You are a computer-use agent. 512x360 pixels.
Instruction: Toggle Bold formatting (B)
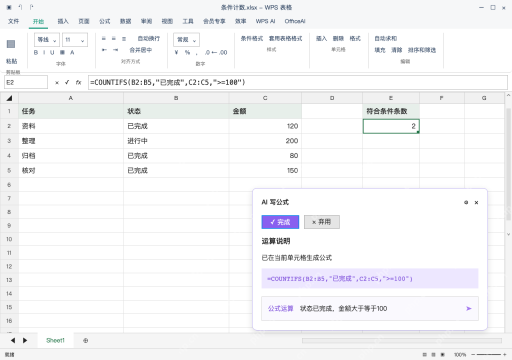coord(36,52)
